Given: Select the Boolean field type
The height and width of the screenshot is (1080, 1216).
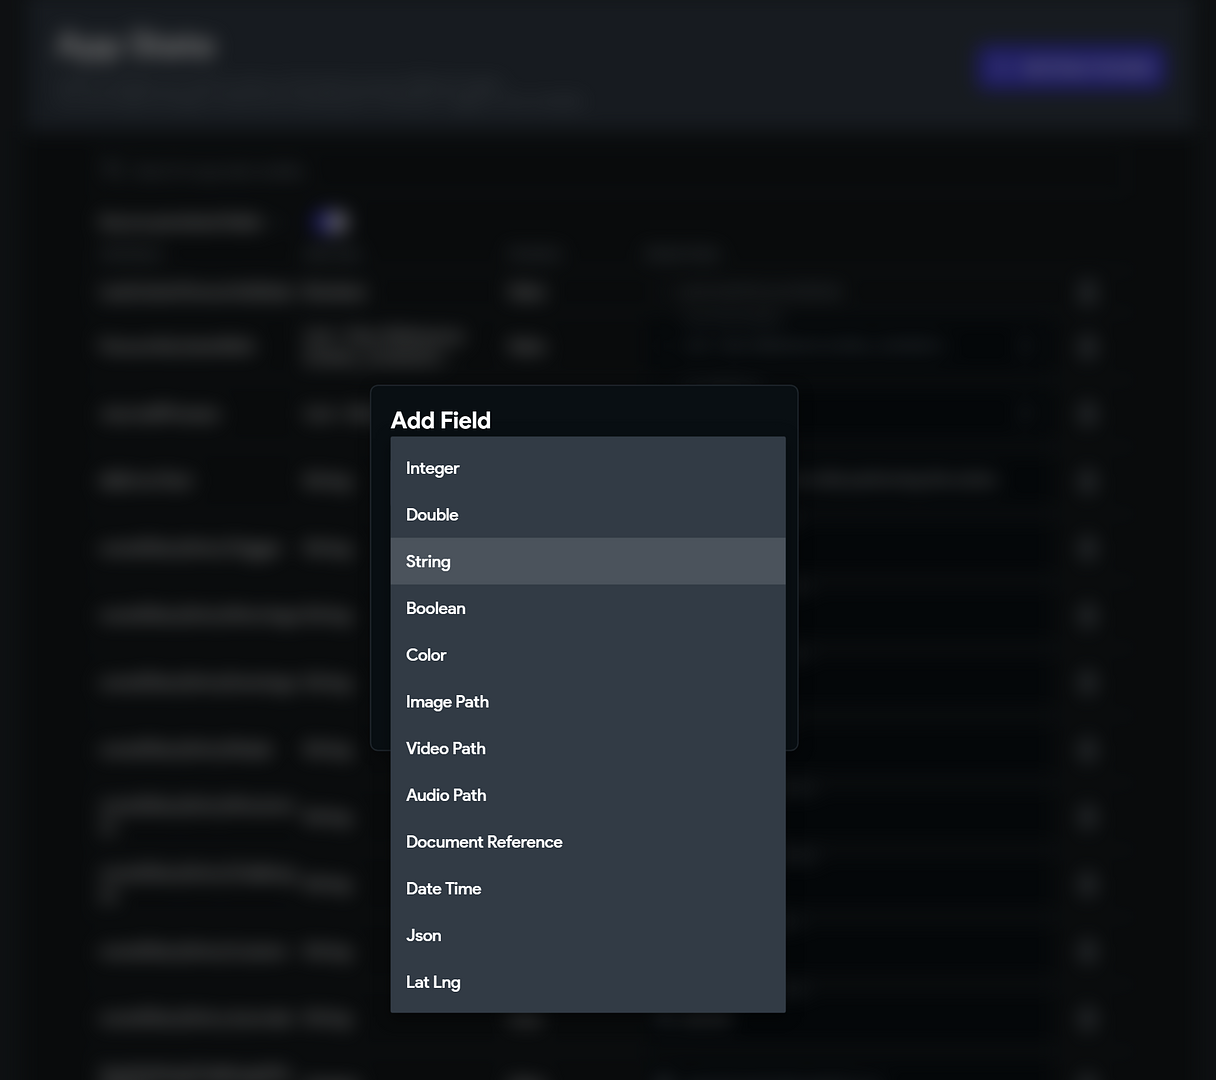Looking at the screenshot, I should tap(436, 608).
